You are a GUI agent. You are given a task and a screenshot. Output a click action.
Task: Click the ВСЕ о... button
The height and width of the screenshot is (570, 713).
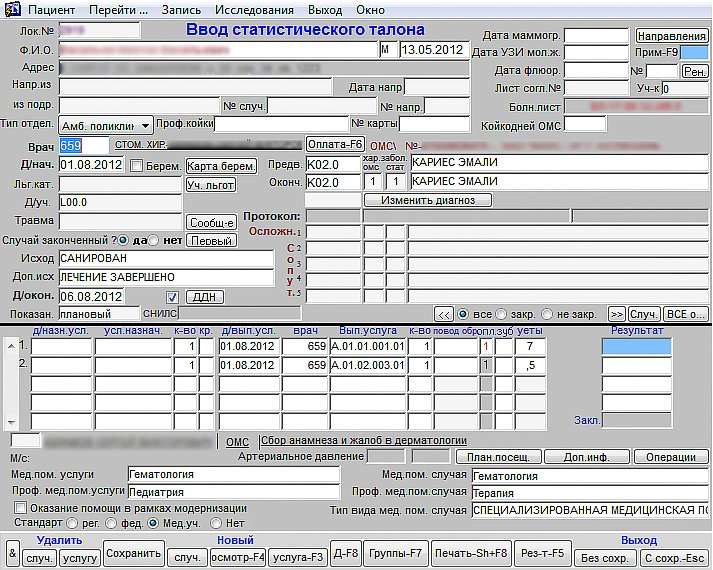685,315
